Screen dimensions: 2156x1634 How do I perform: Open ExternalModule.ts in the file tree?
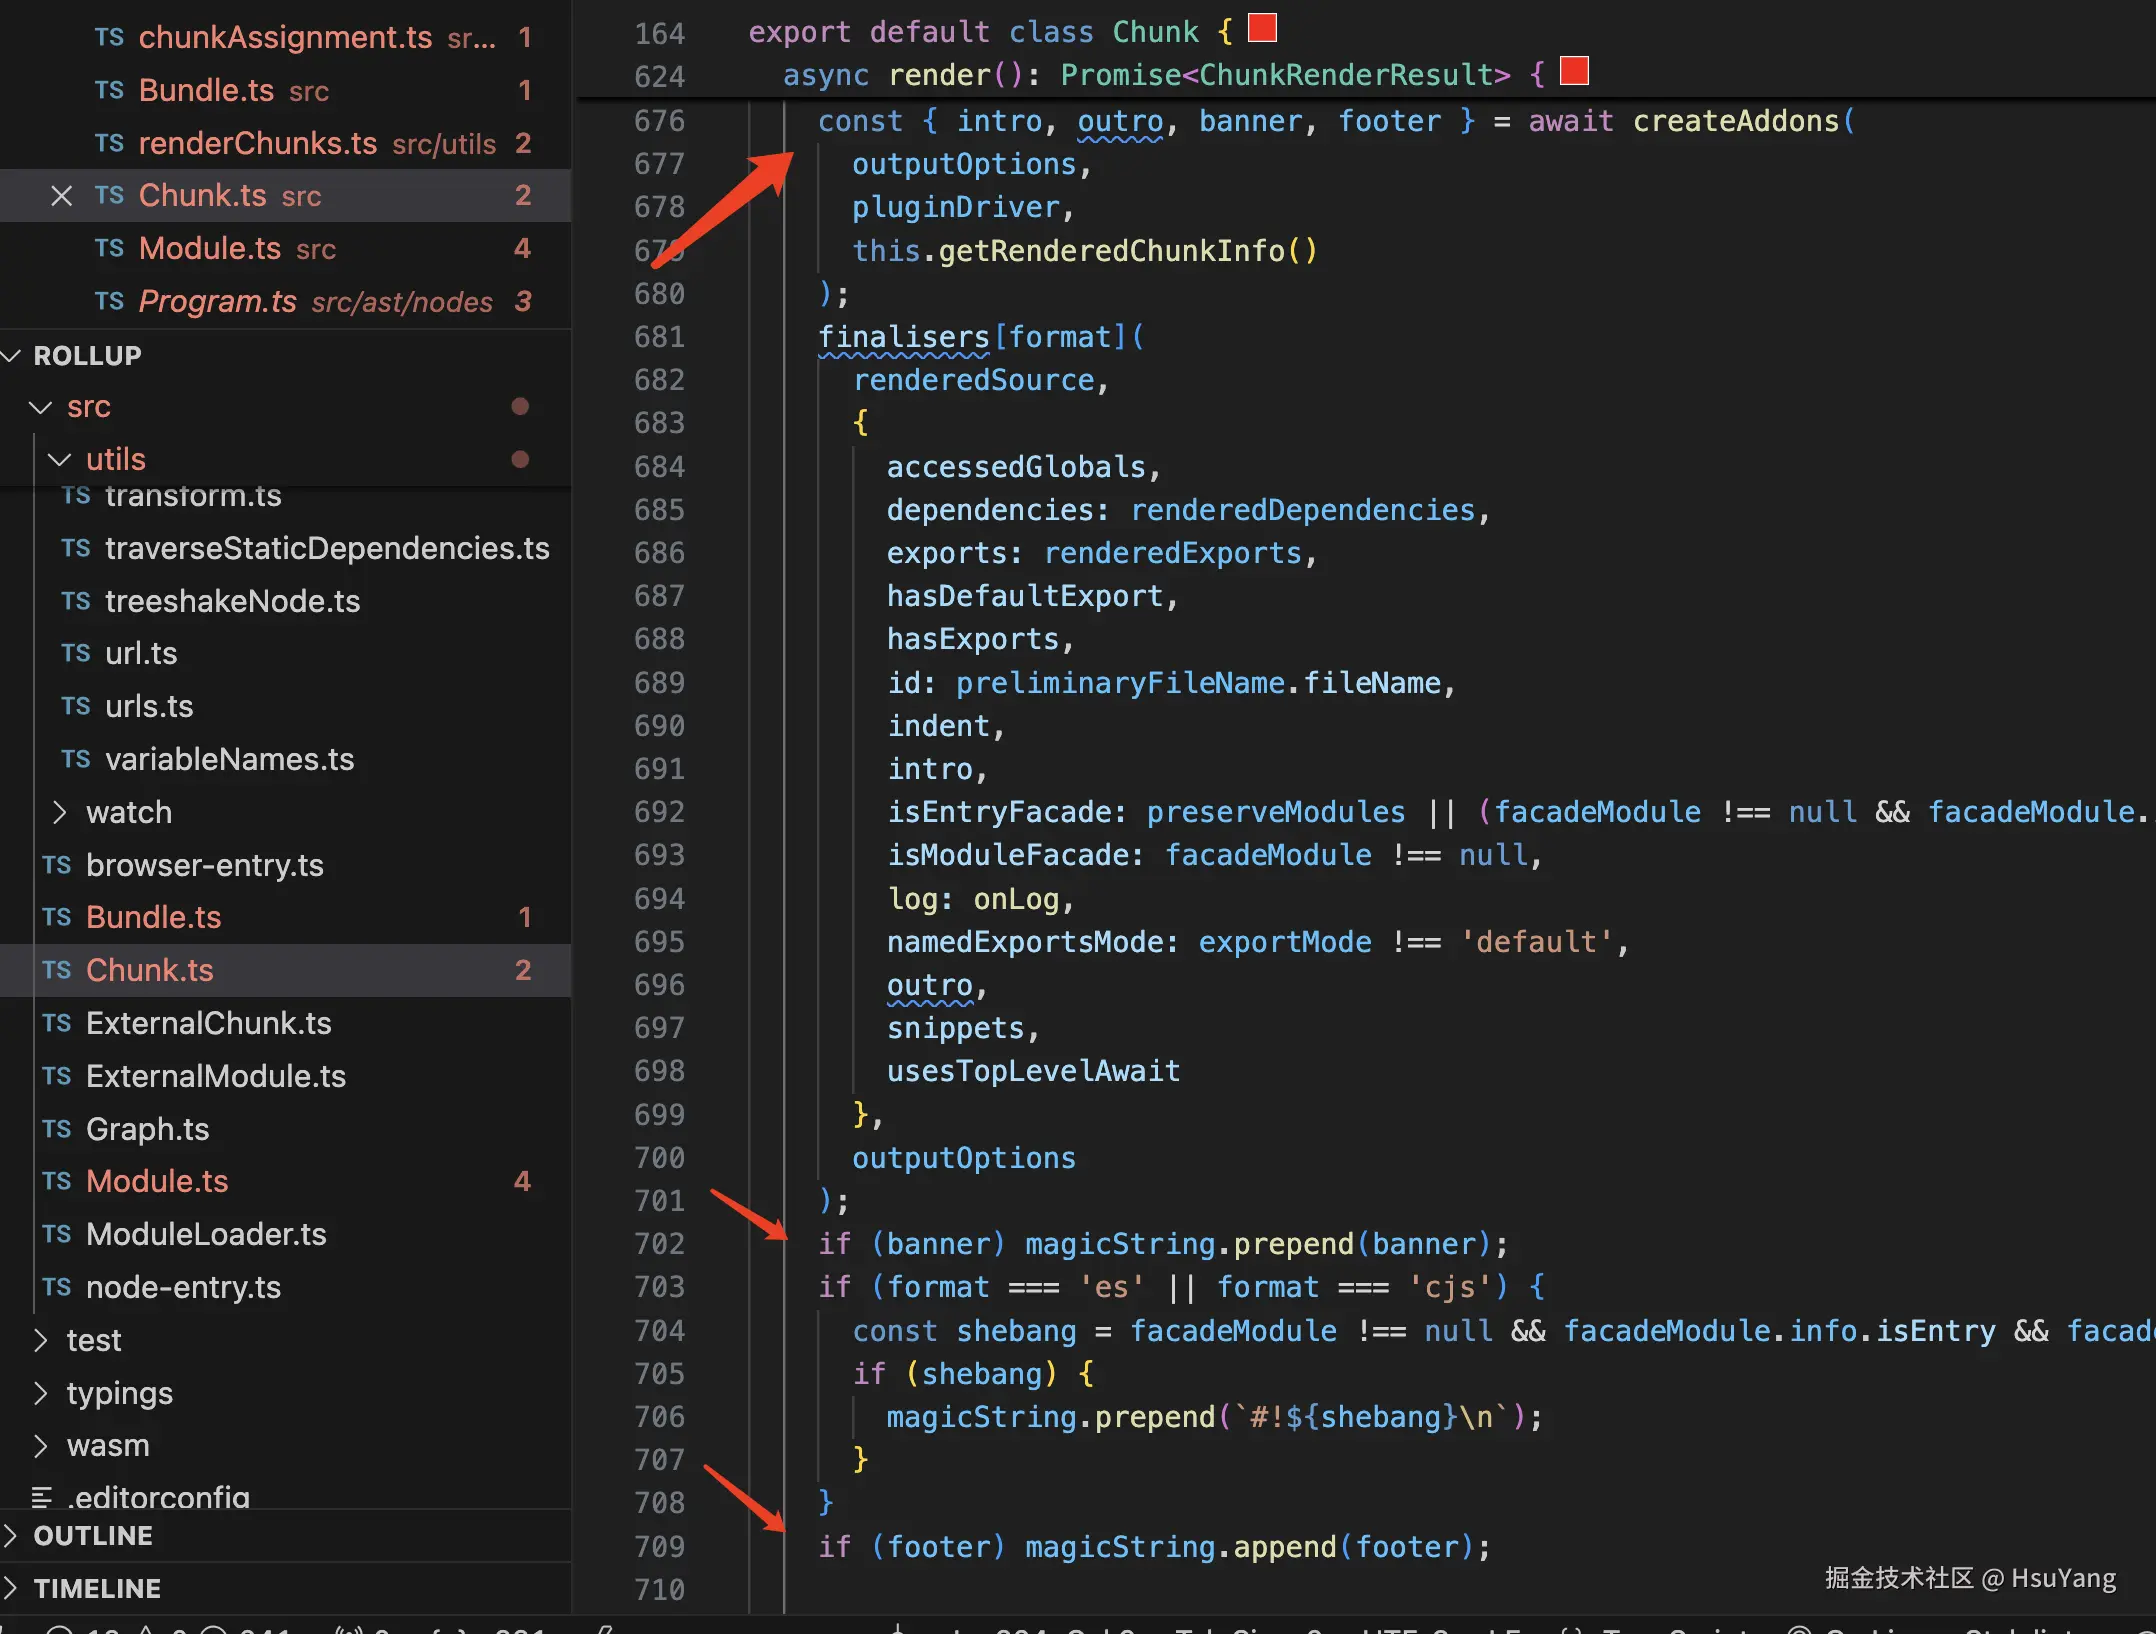pos(215,1076)
